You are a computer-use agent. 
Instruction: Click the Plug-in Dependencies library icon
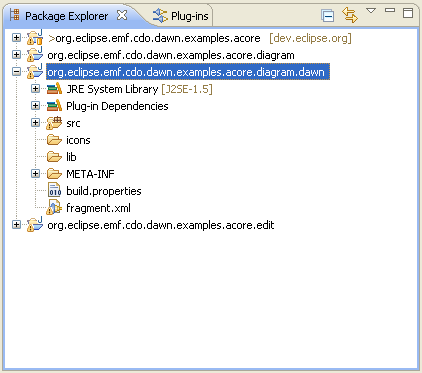(54, 105)
